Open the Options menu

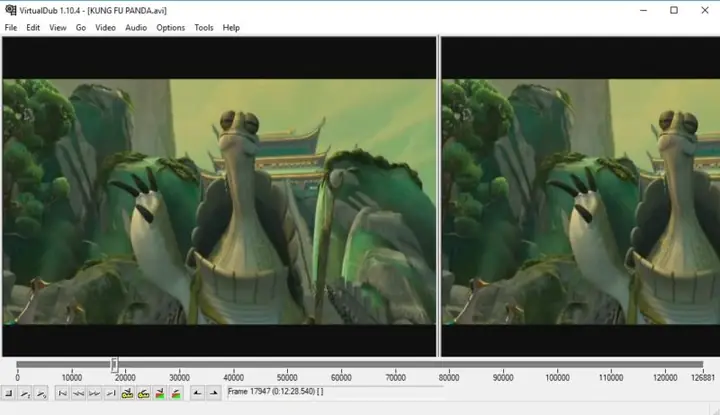(170, 28)
